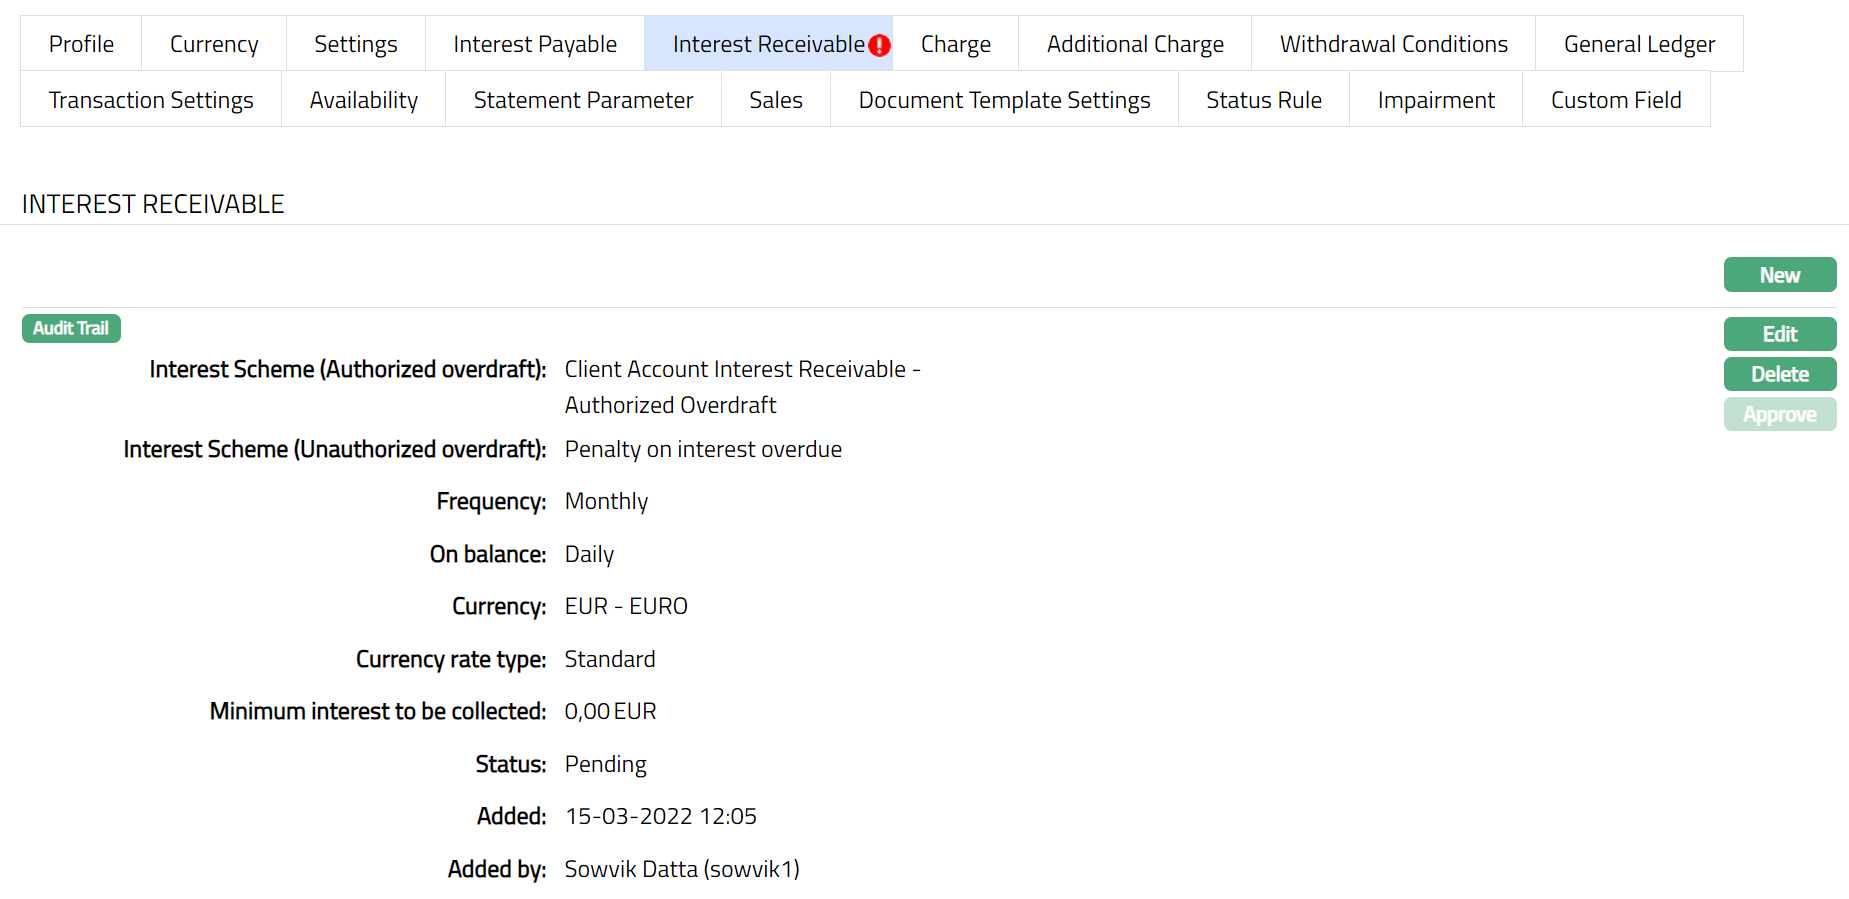Screen dimensions: 1849x899
Task: Open the Statement Parameter tab
Action: pos(583,100)
